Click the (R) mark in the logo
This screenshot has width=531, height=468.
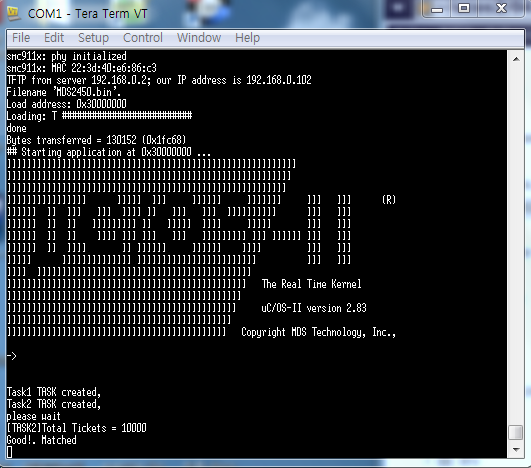tap(389, 200)
